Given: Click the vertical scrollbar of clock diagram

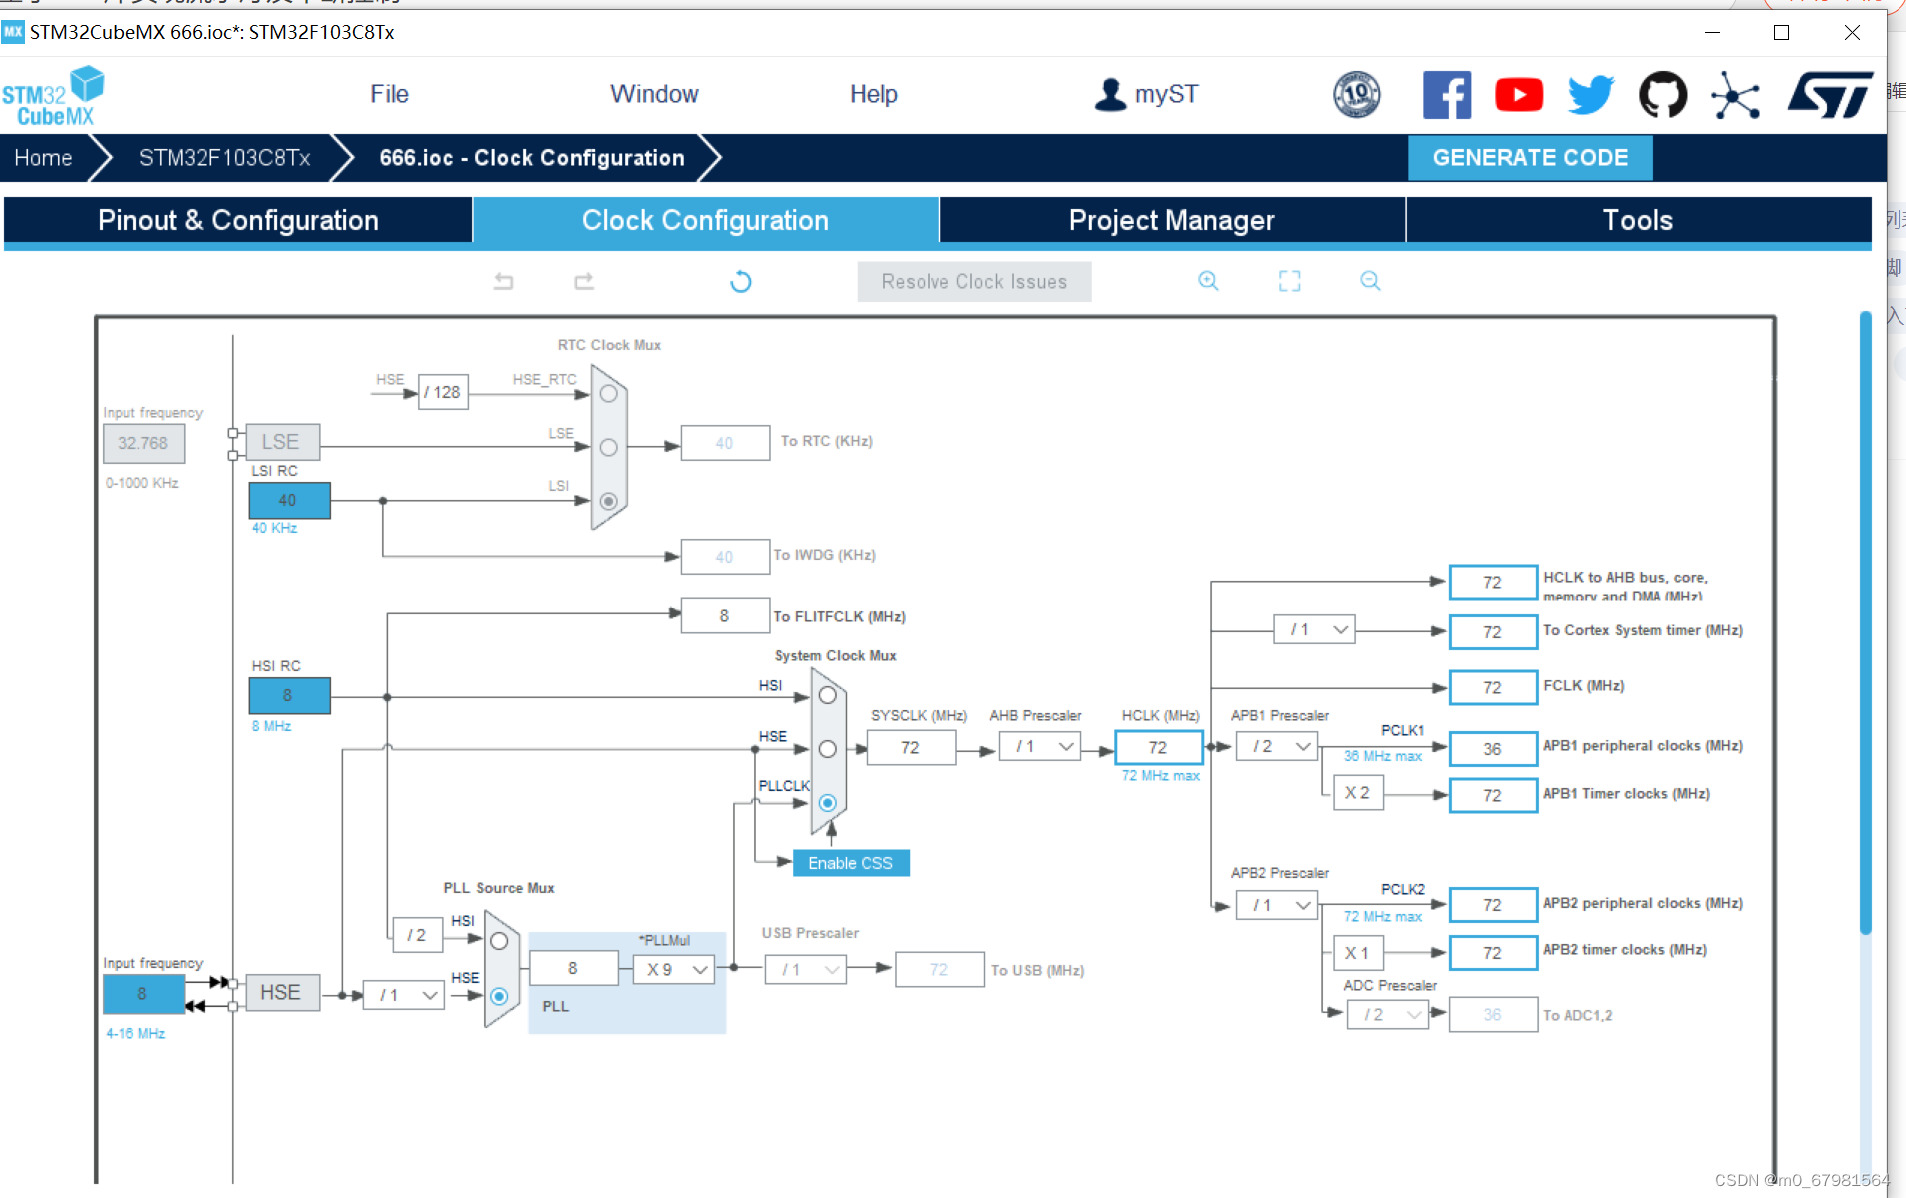Looking at the screenshot, I should point(1865,622).
